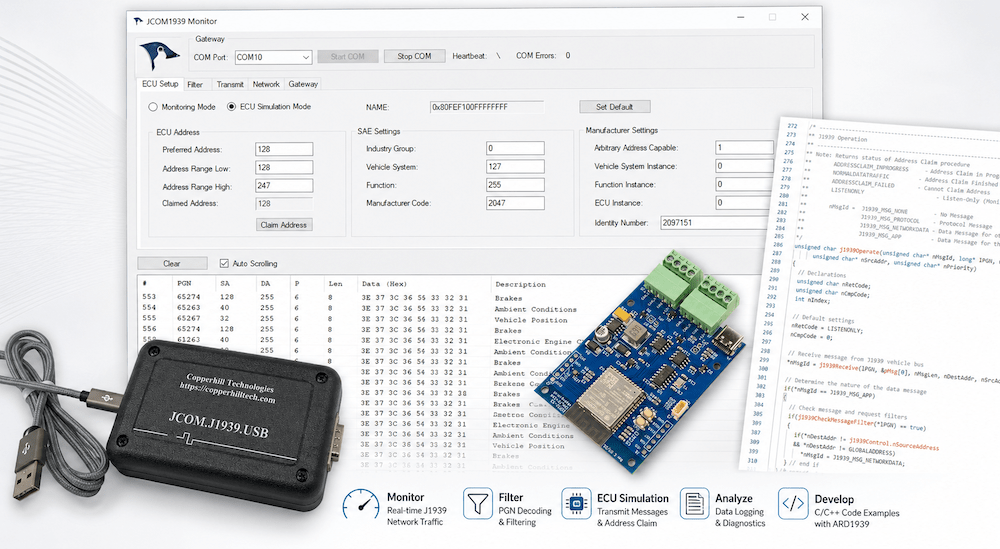Viewport: 1000px width, 549px height.
Task: Click the Function field showing 255
Action: click(x=515, y=185)
